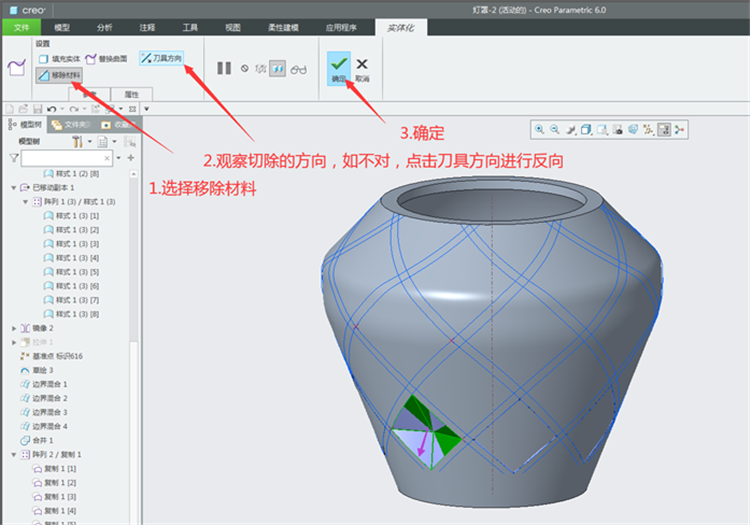Expand the 镜像 2 tree node
The height and width of the screenshot is (525, 750).
tap(14, 328)
